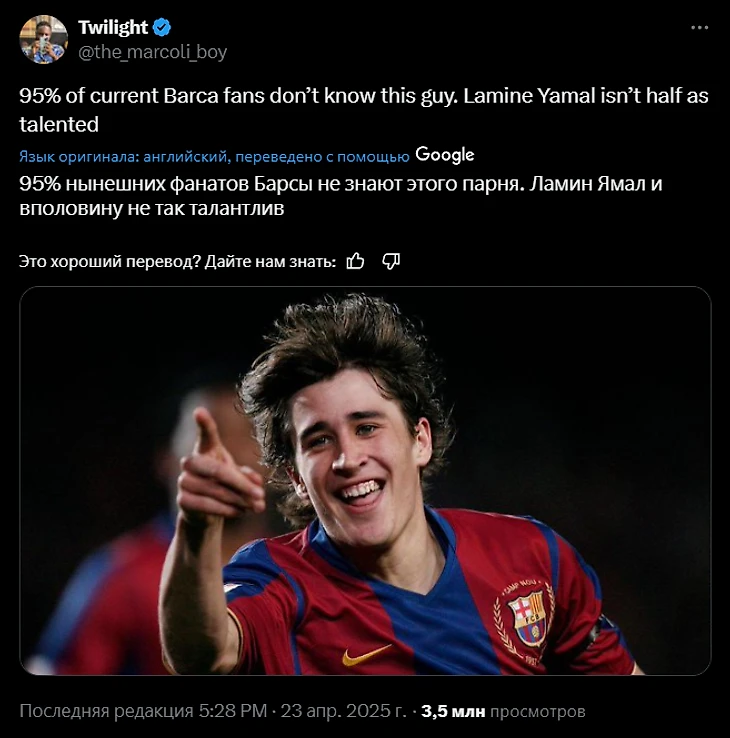Open the attached player photo

click(365, 480)
